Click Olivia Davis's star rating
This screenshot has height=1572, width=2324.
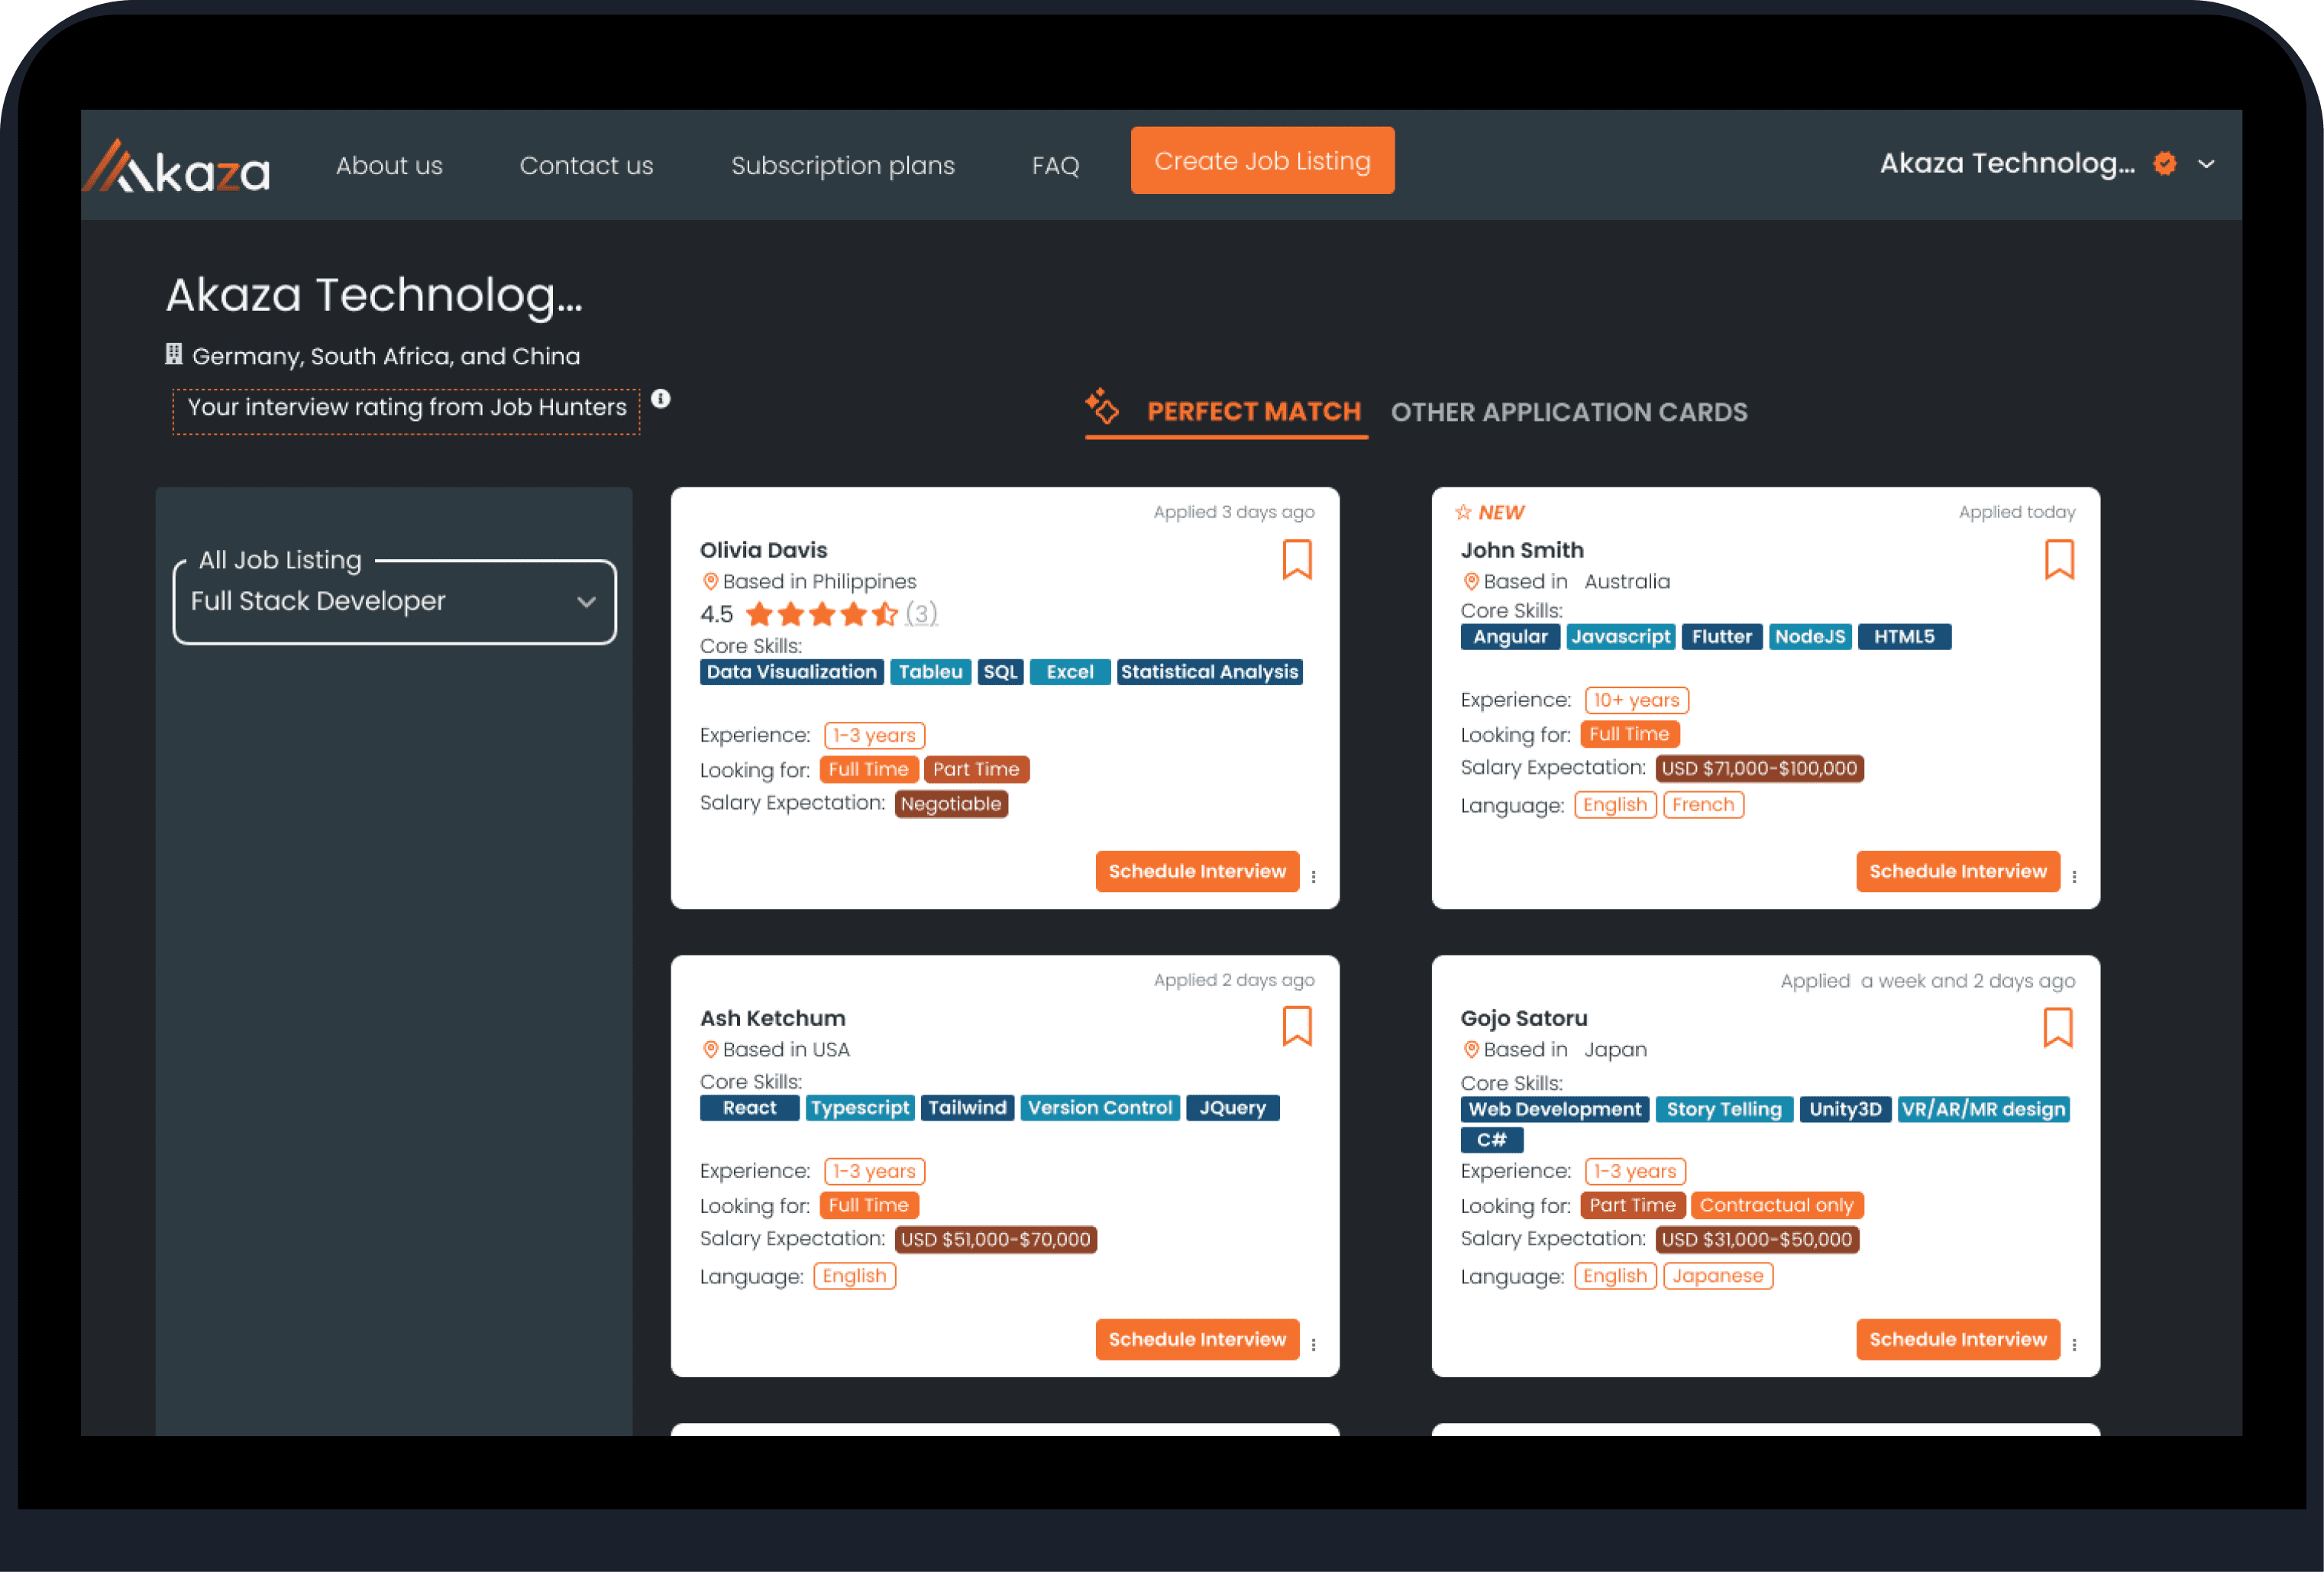[821, 614]
